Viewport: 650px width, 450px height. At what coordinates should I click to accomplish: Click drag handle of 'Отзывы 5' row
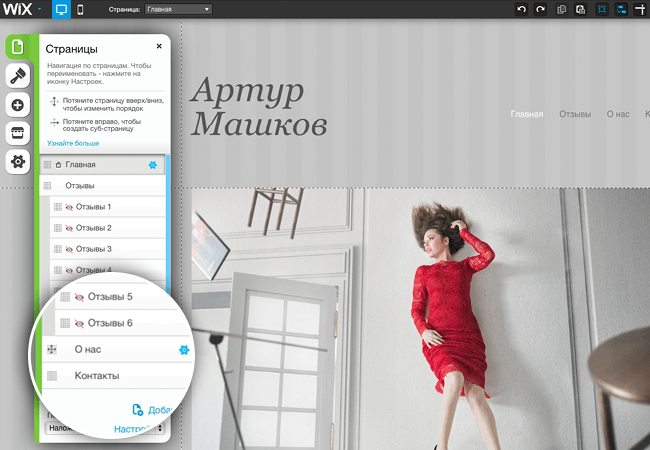pyautogui.click(x=65, y=297)
